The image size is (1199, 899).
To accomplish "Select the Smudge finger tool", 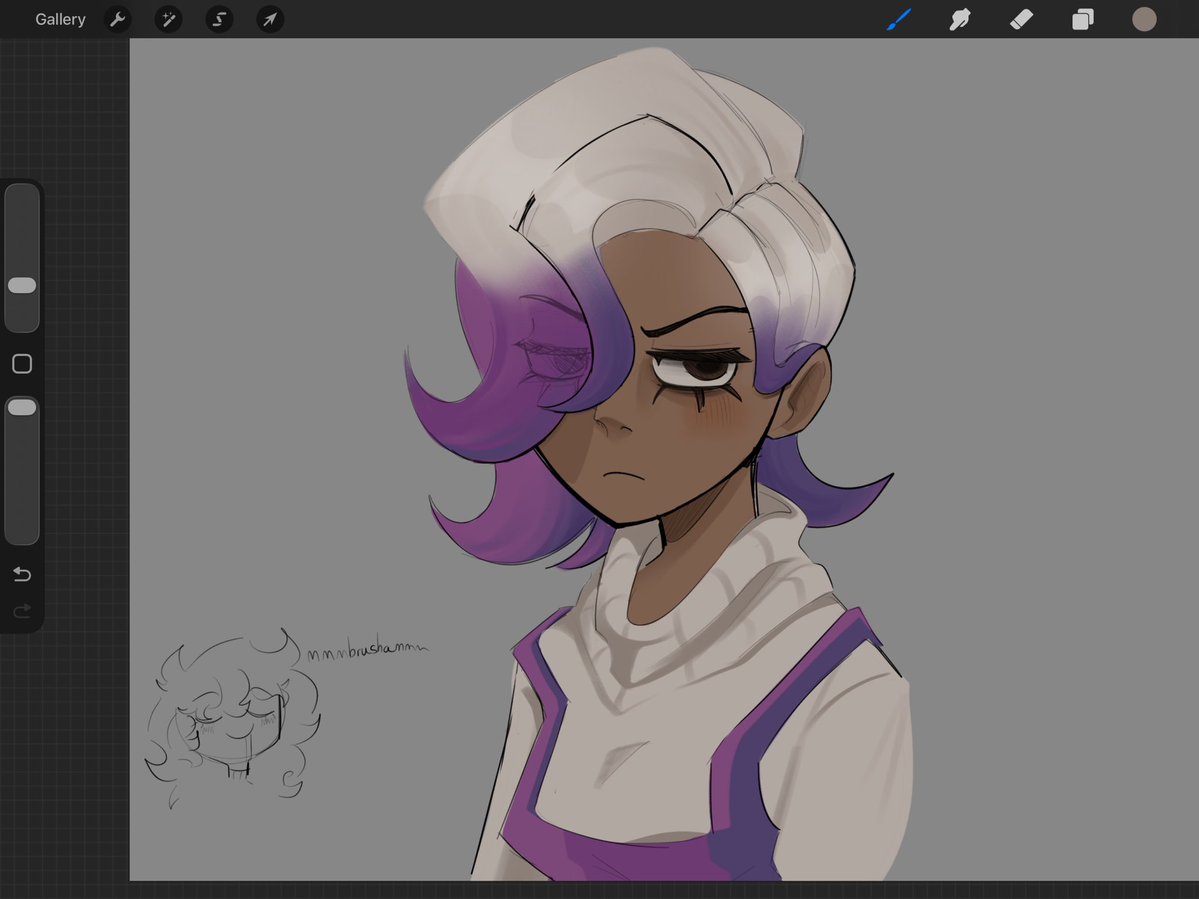I will click(x=960, y=19).
